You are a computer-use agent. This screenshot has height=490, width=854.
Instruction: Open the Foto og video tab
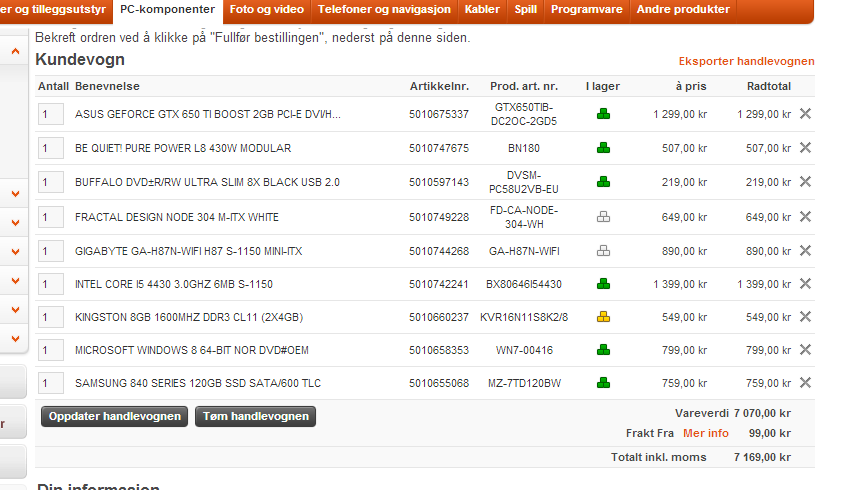click(x=267, y=10)
